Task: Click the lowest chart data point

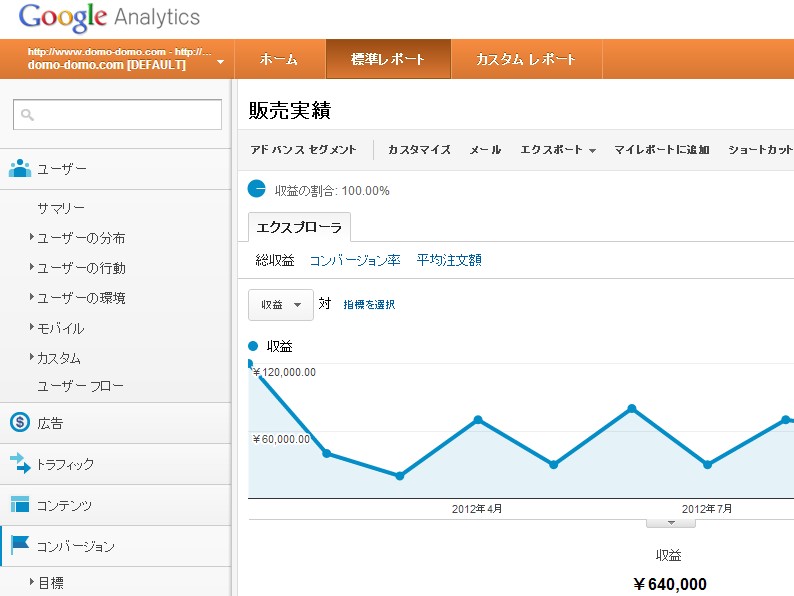Action: point(400,476)
